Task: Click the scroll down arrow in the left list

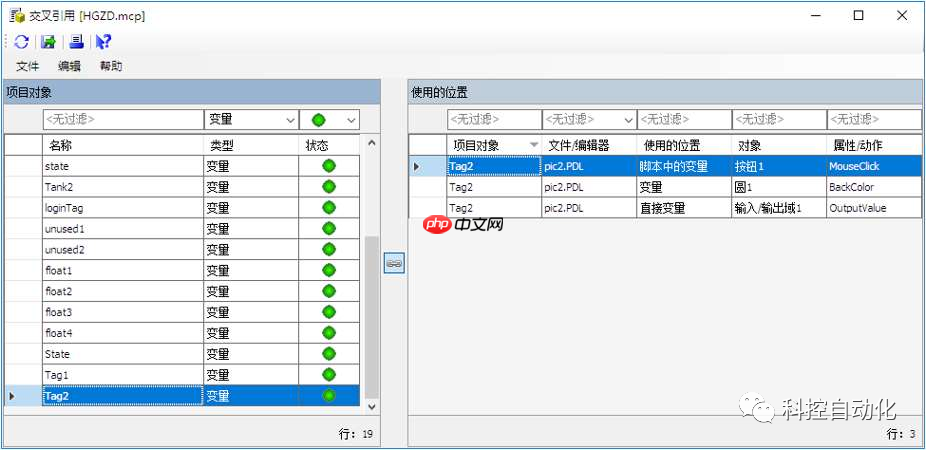Action: [371, 406]
